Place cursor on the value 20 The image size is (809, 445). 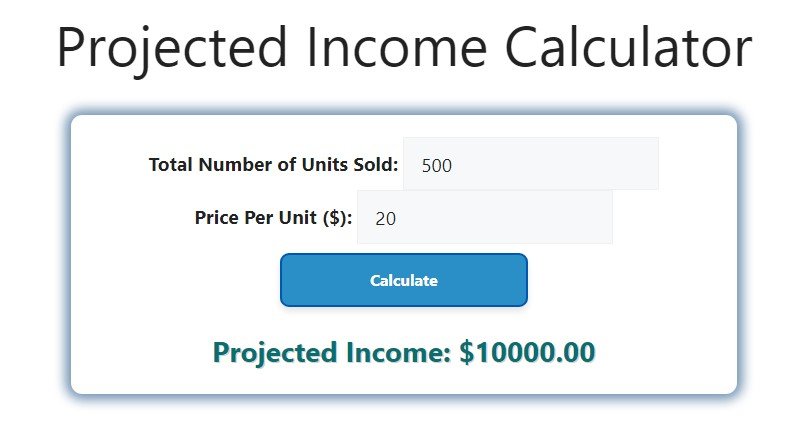[x=385, y=218]
